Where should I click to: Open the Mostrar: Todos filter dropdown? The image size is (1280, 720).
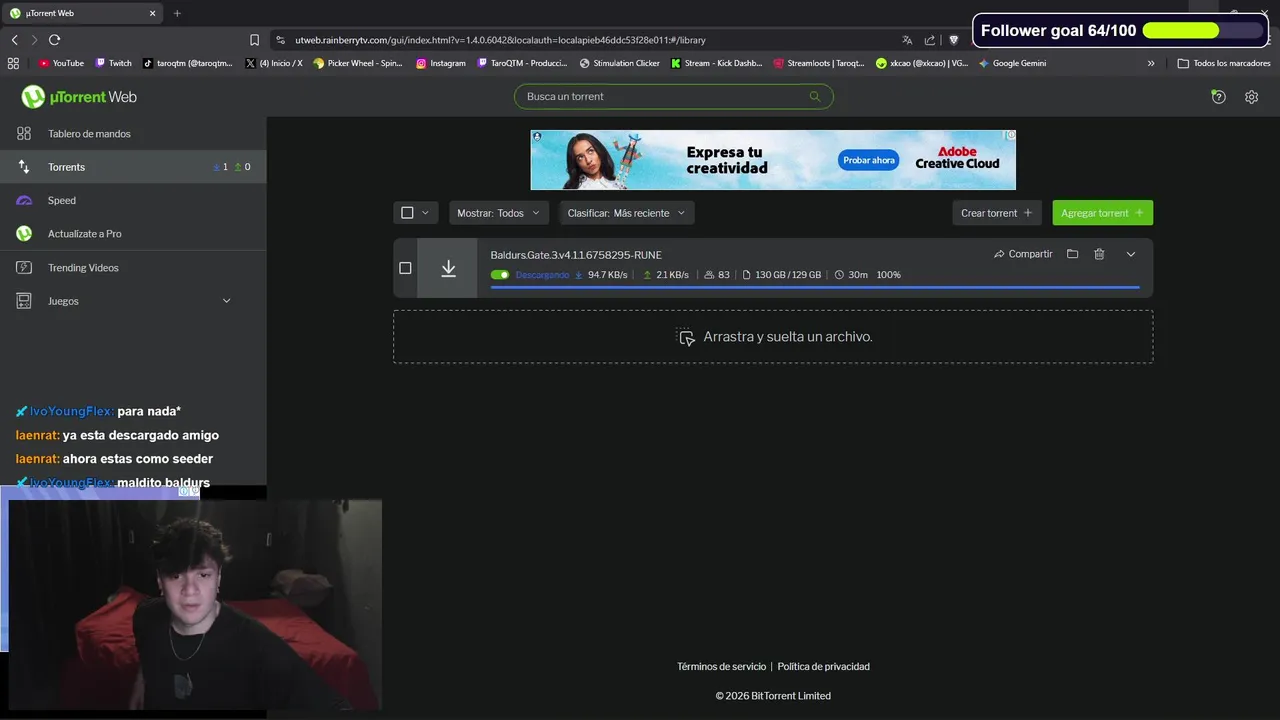(498, 213)
